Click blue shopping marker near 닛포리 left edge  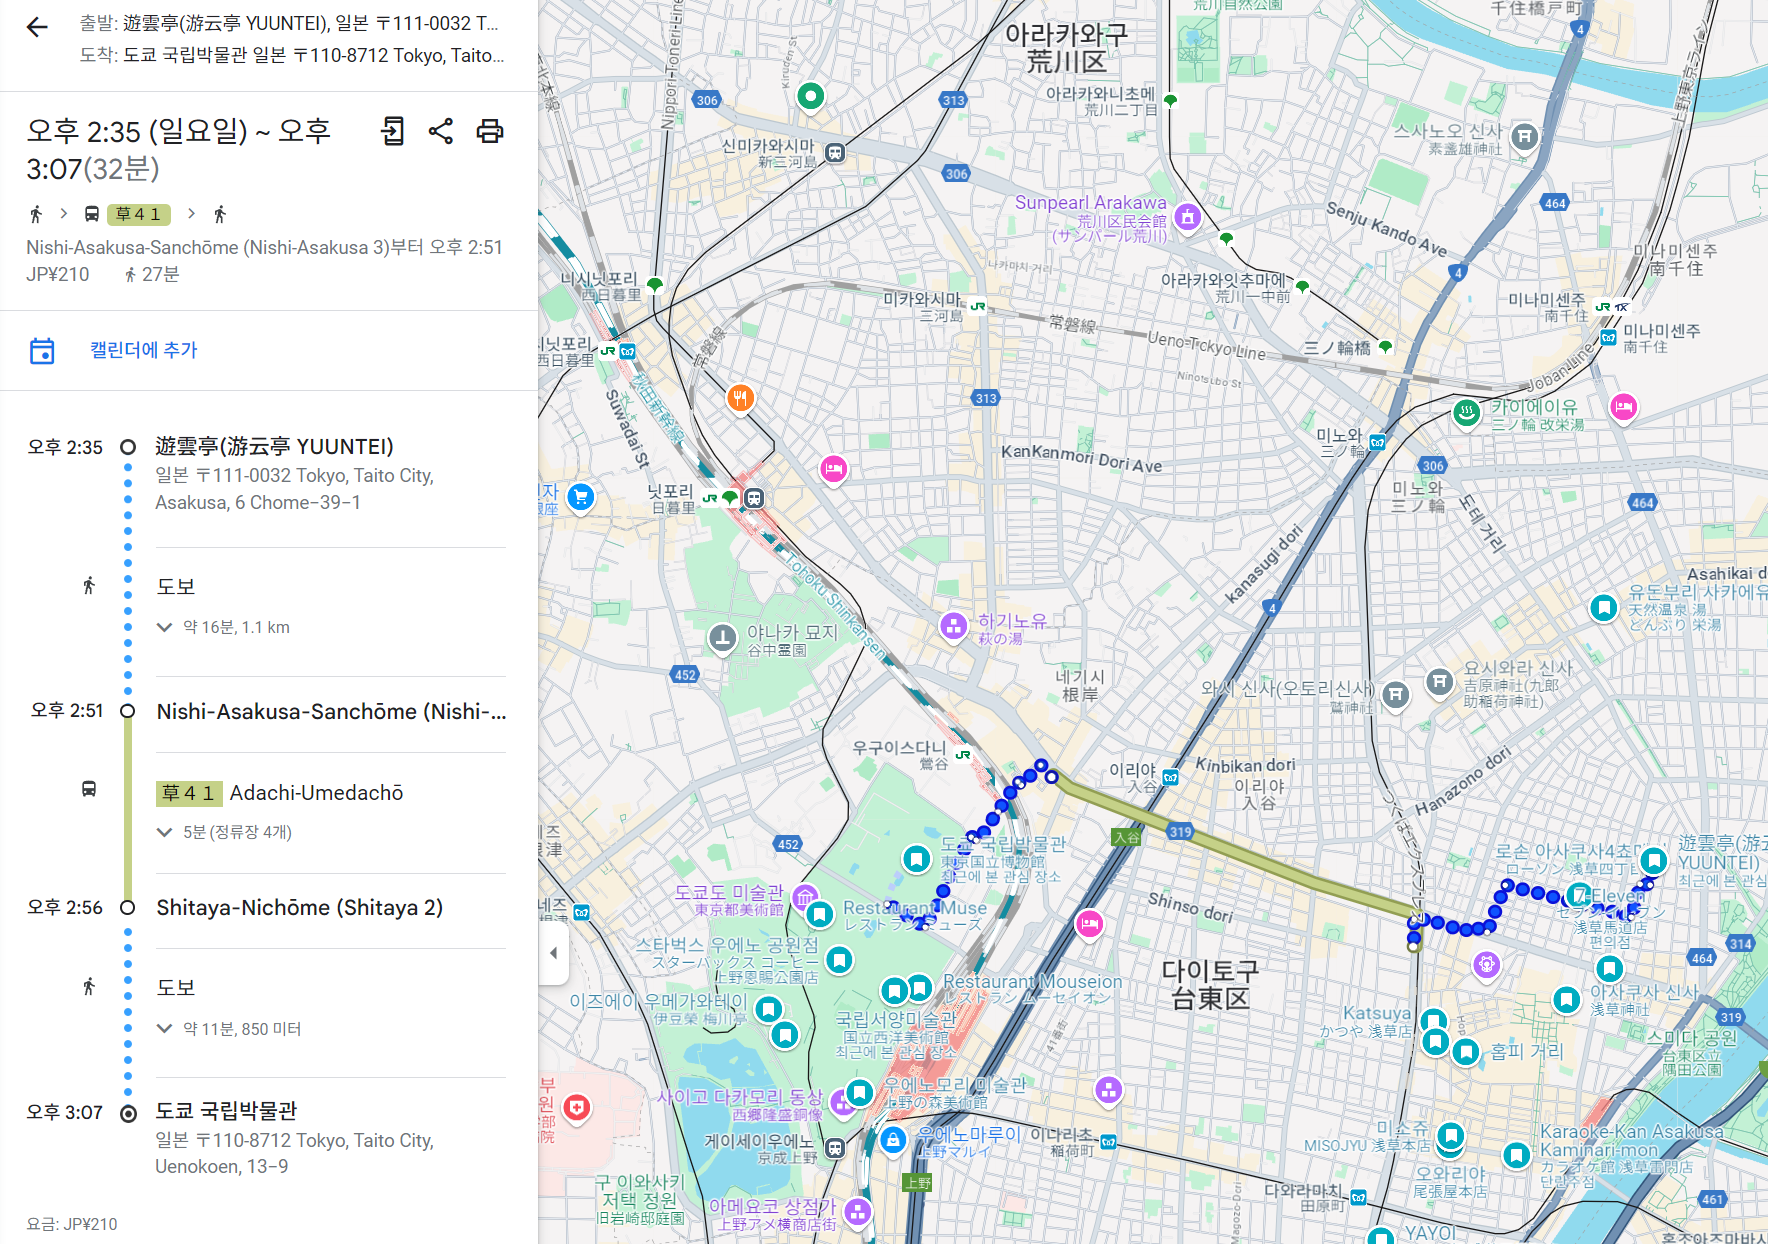580,496
